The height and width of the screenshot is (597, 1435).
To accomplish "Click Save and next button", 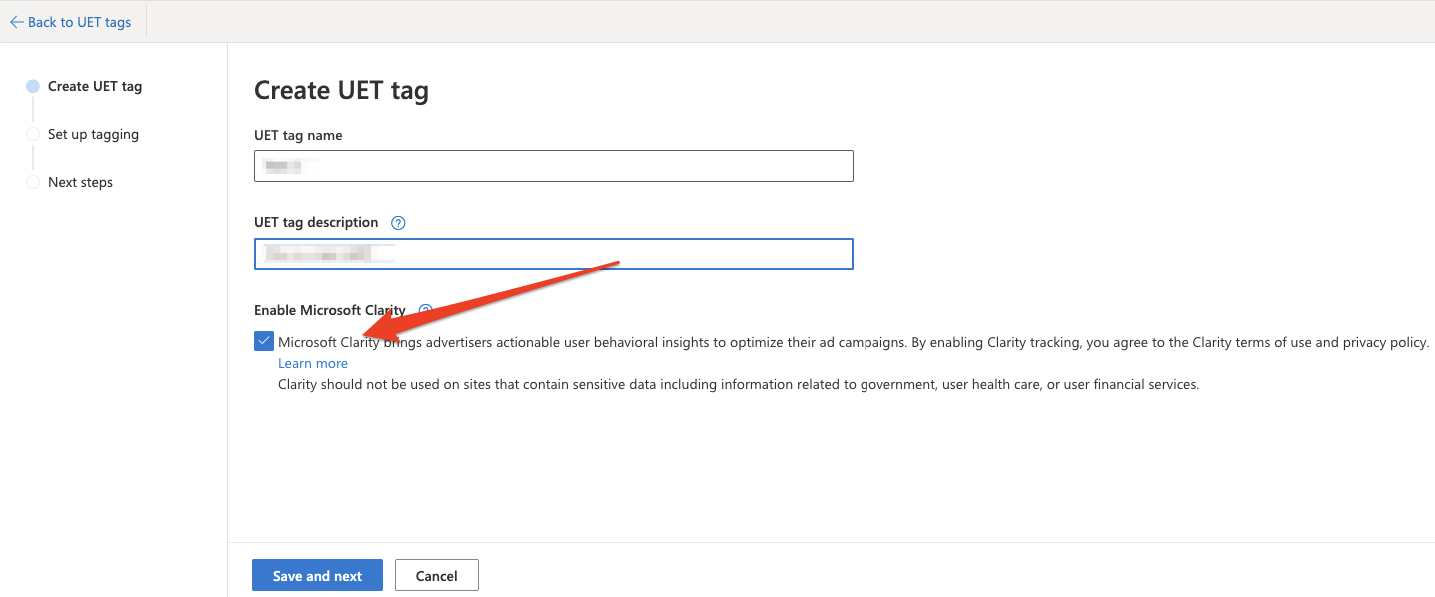I will click(x=317, y=575).
